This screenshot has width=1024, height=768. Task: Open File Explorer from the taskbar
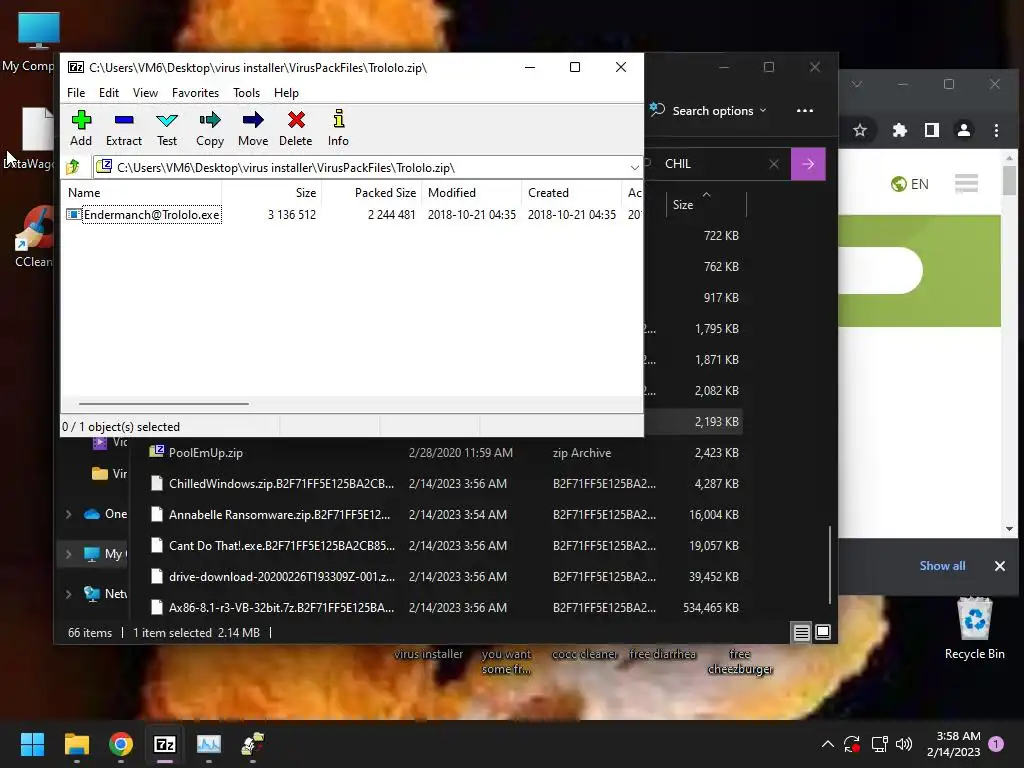coord(76,744)
